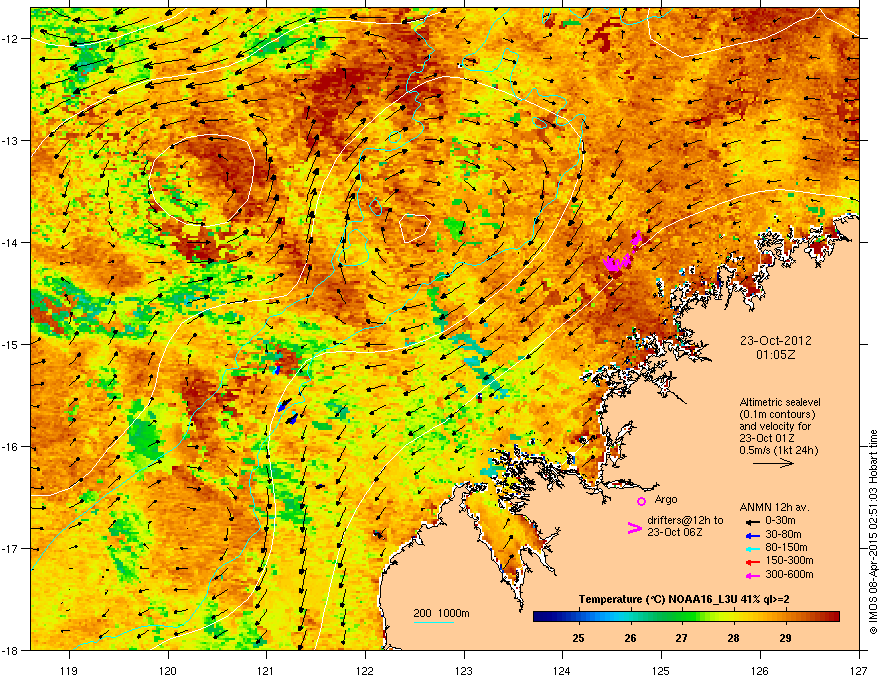880x680 pixels.
Task: Click the '30-80m' depth label
Action: (783, 535)
